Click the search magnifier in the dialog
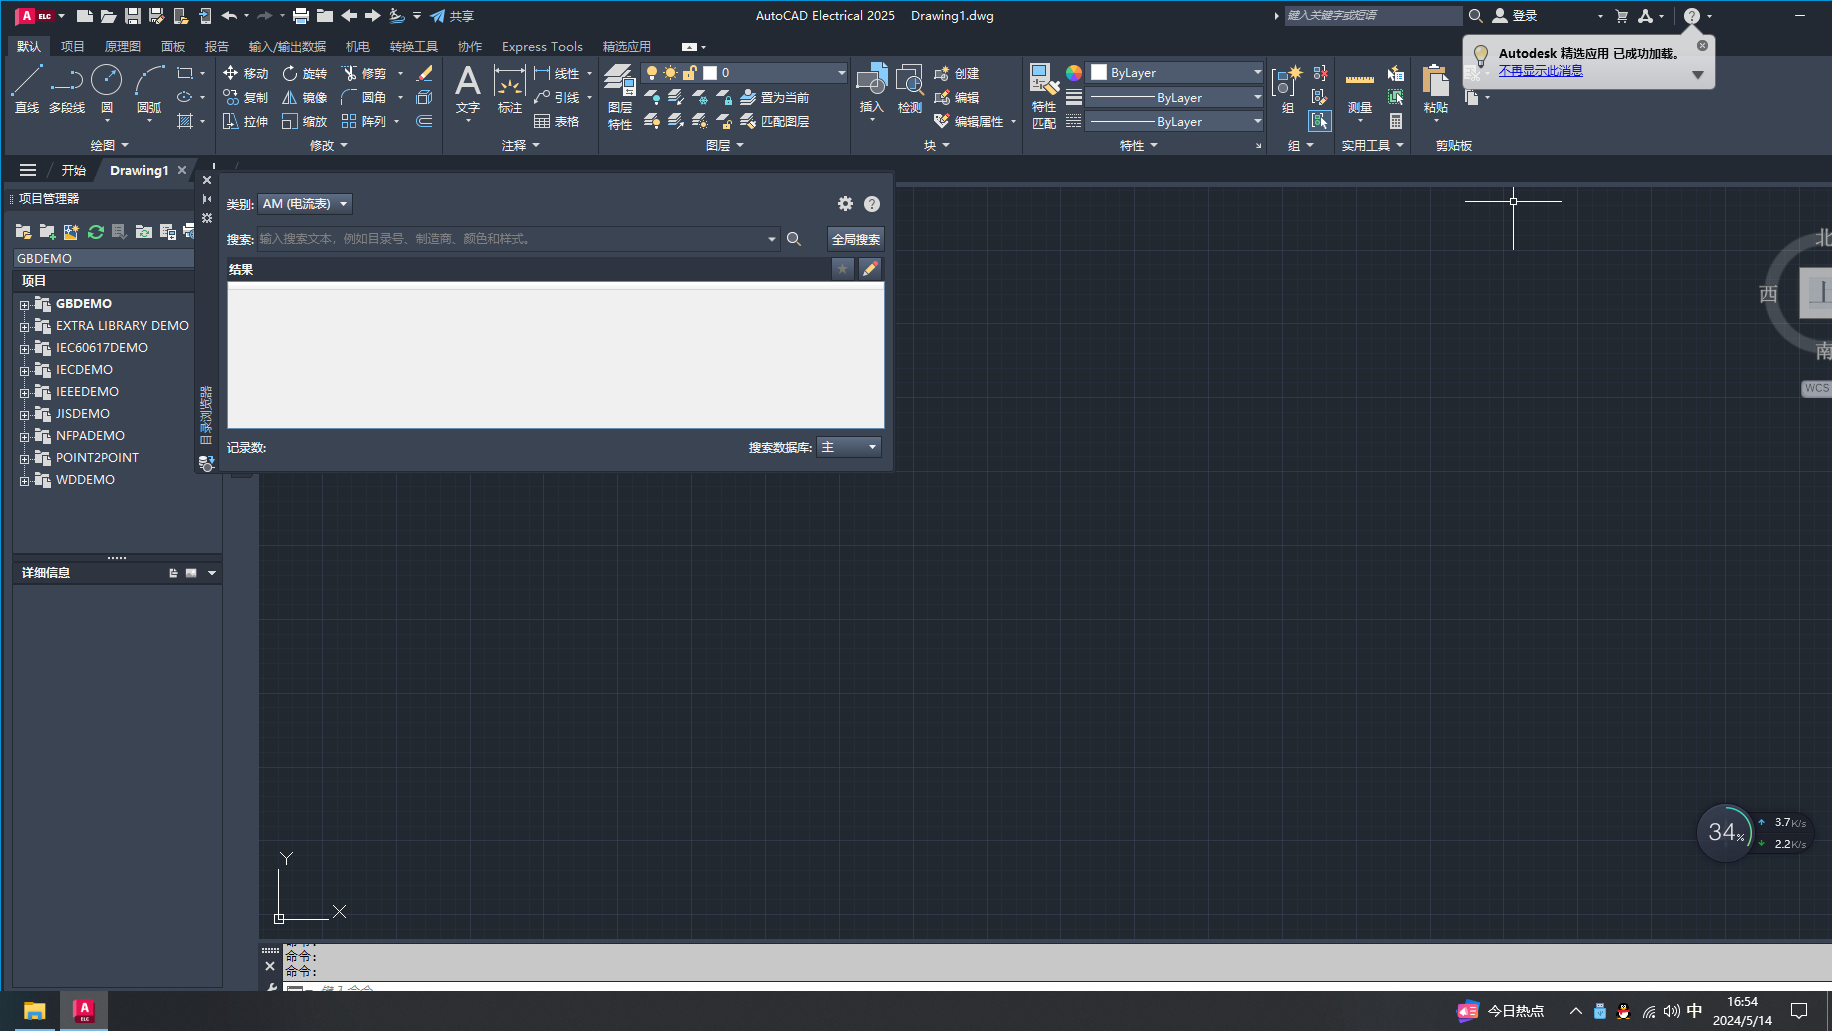Viewport: 1832px width, 1031px height. coord(793,239)
